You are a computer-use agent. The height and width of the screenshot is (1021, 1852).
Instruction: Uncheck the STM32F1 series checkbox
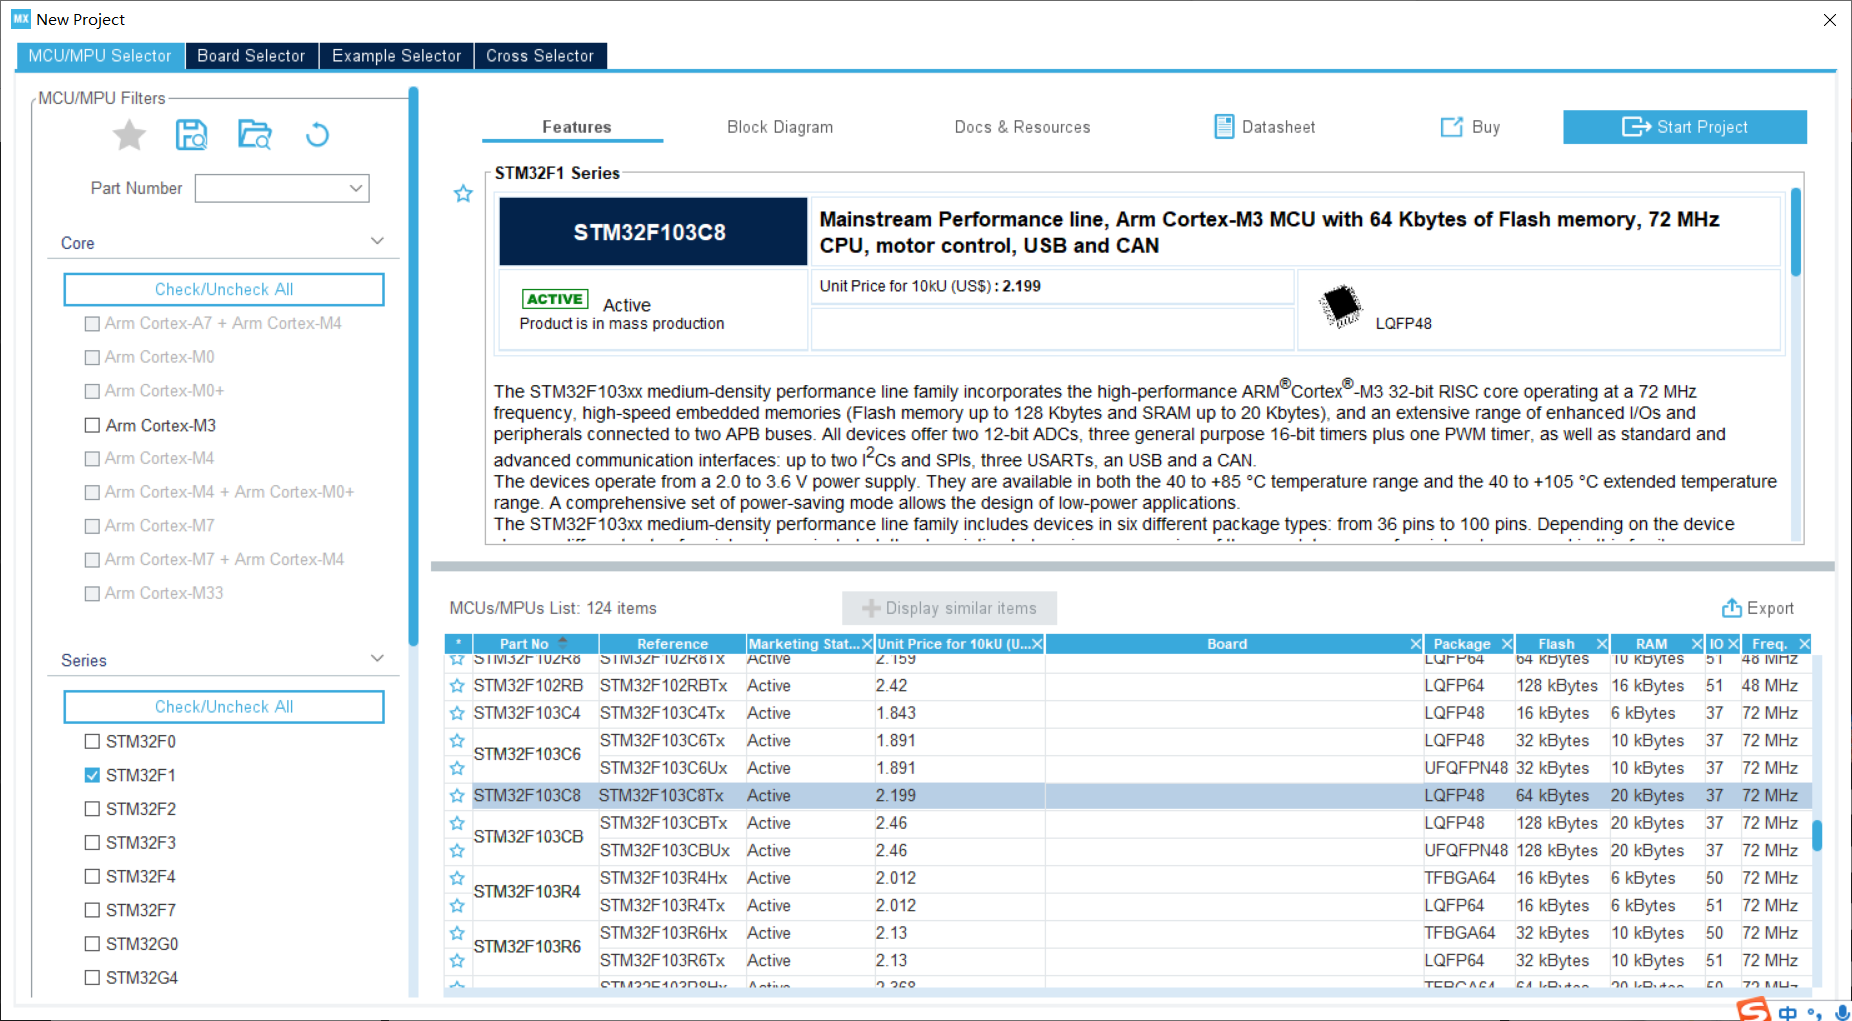coord(92,775)
